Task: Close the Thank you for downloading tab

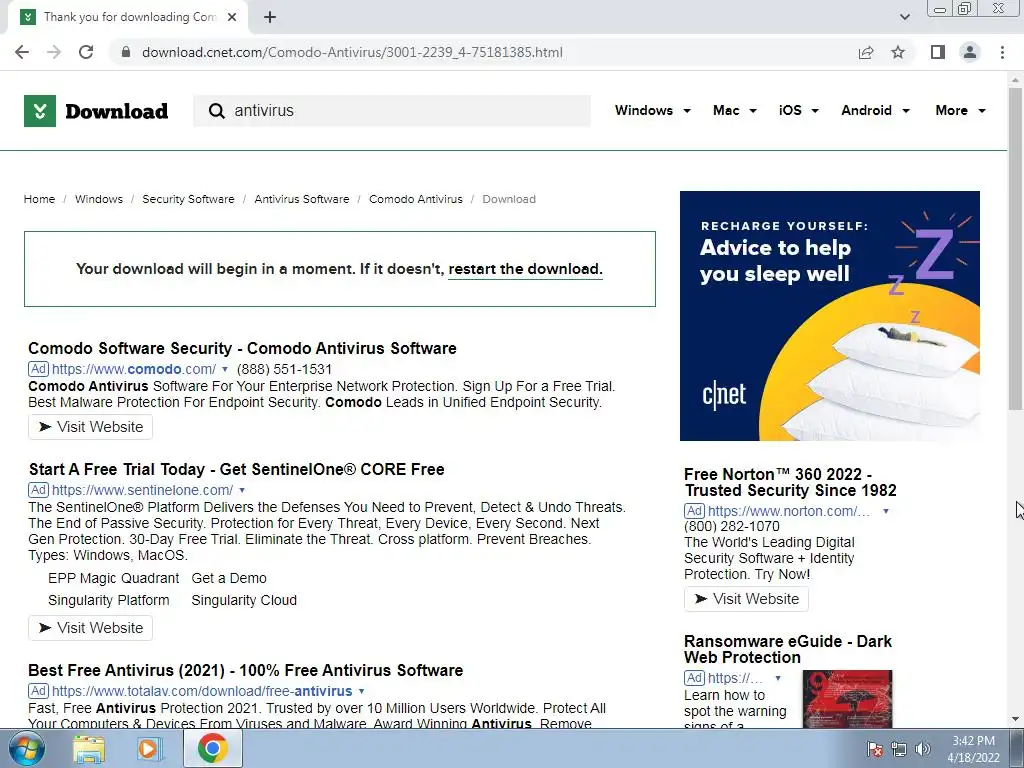Action: tap(232, 17)
